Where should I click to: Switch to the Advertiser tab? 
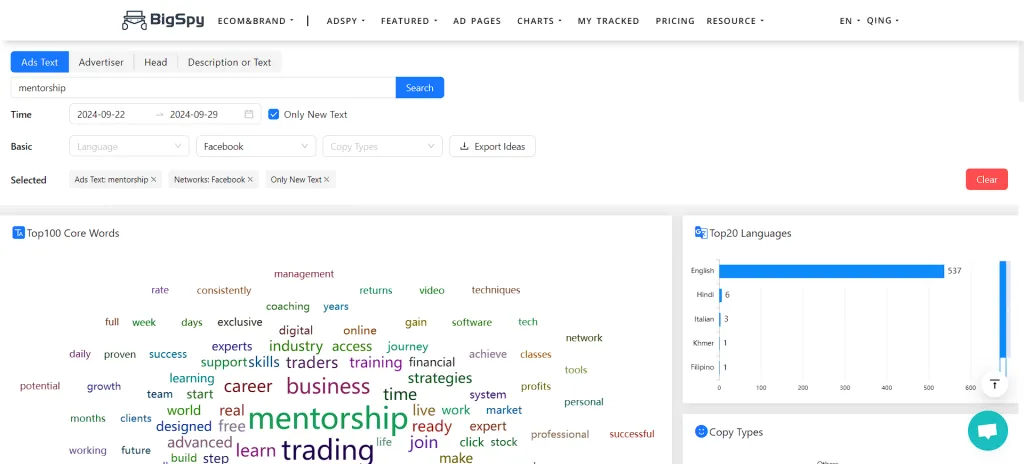[101, 62]
